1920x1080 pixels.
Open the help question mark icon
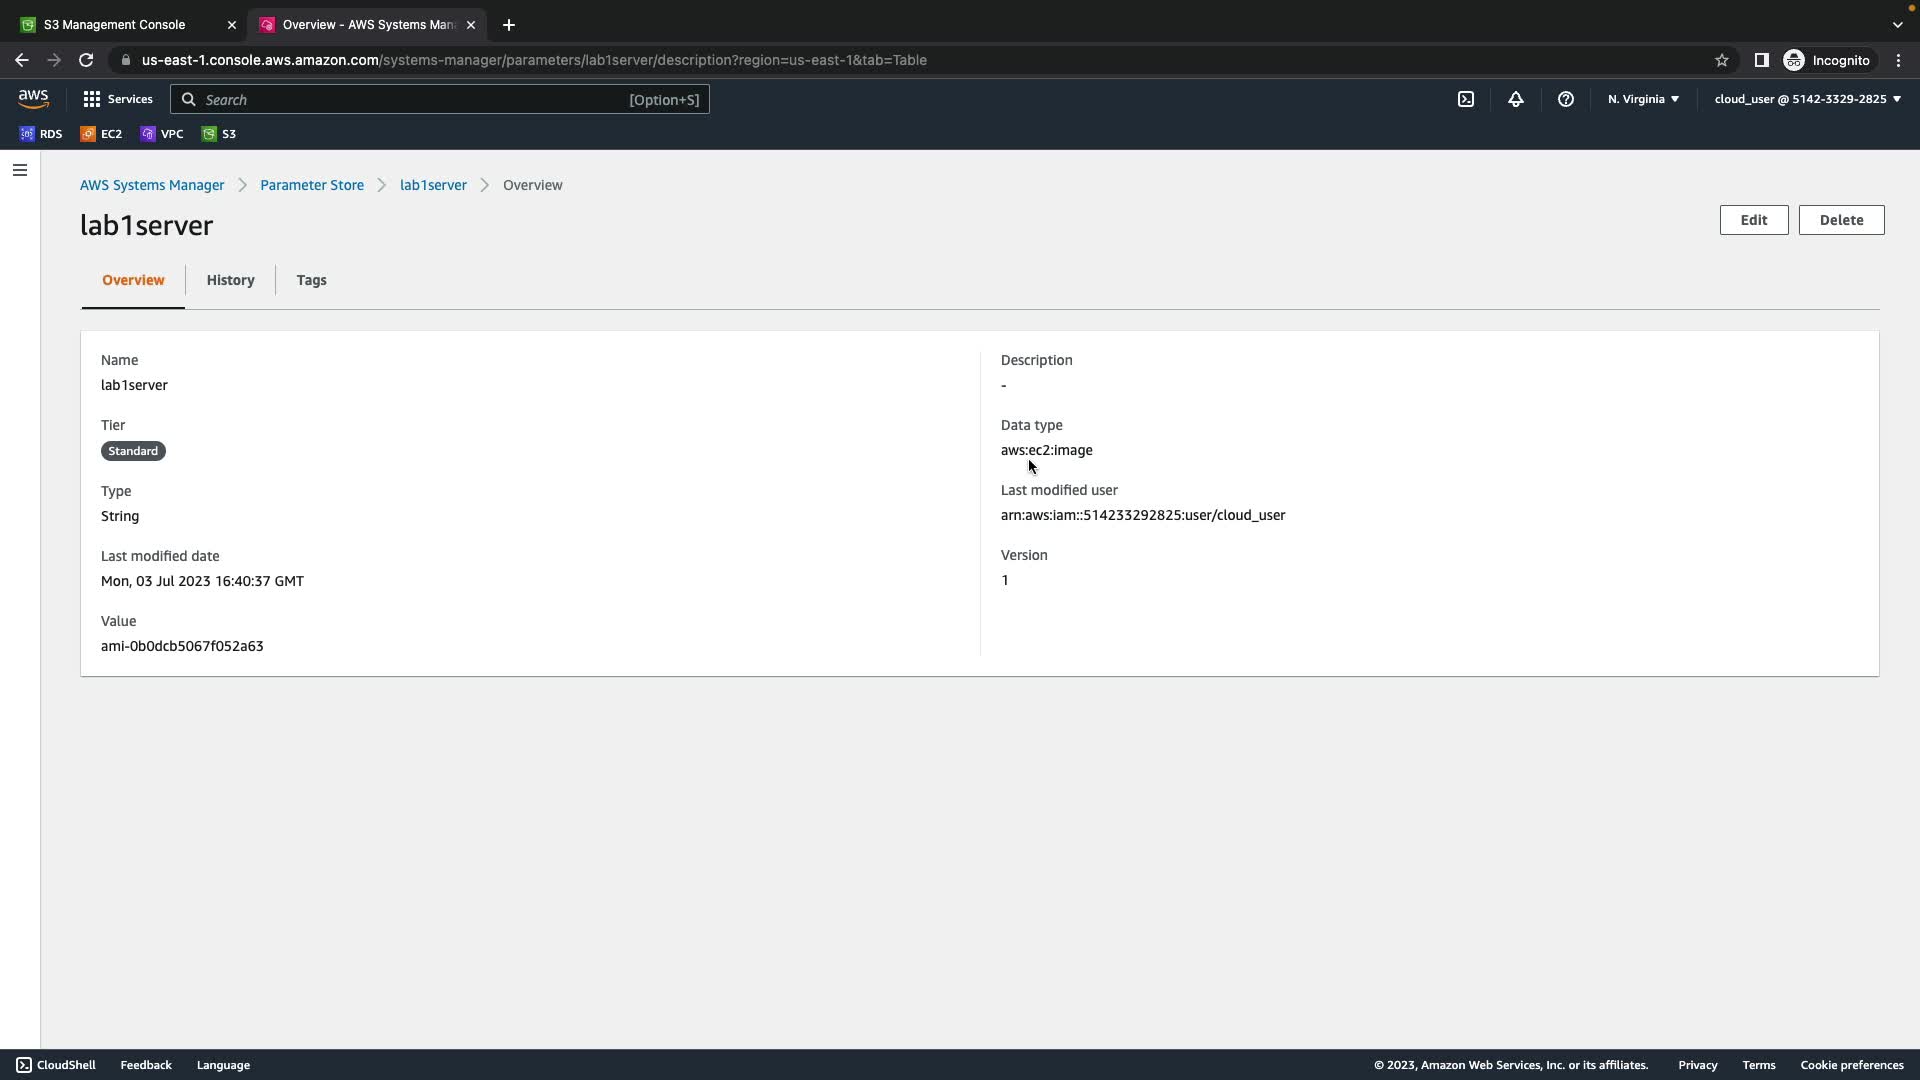pos(1566,99)
